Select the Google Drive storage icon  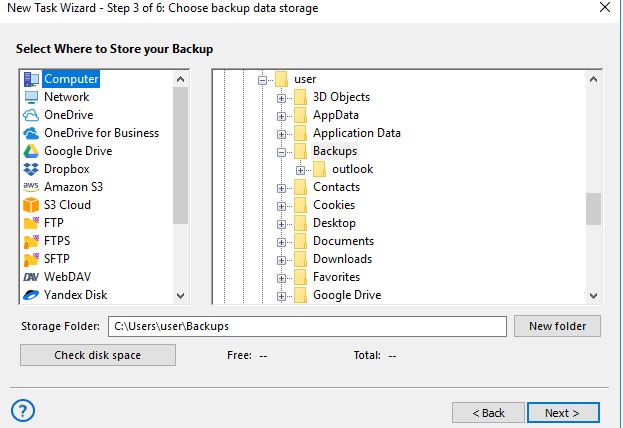click(x=31, y=151)
